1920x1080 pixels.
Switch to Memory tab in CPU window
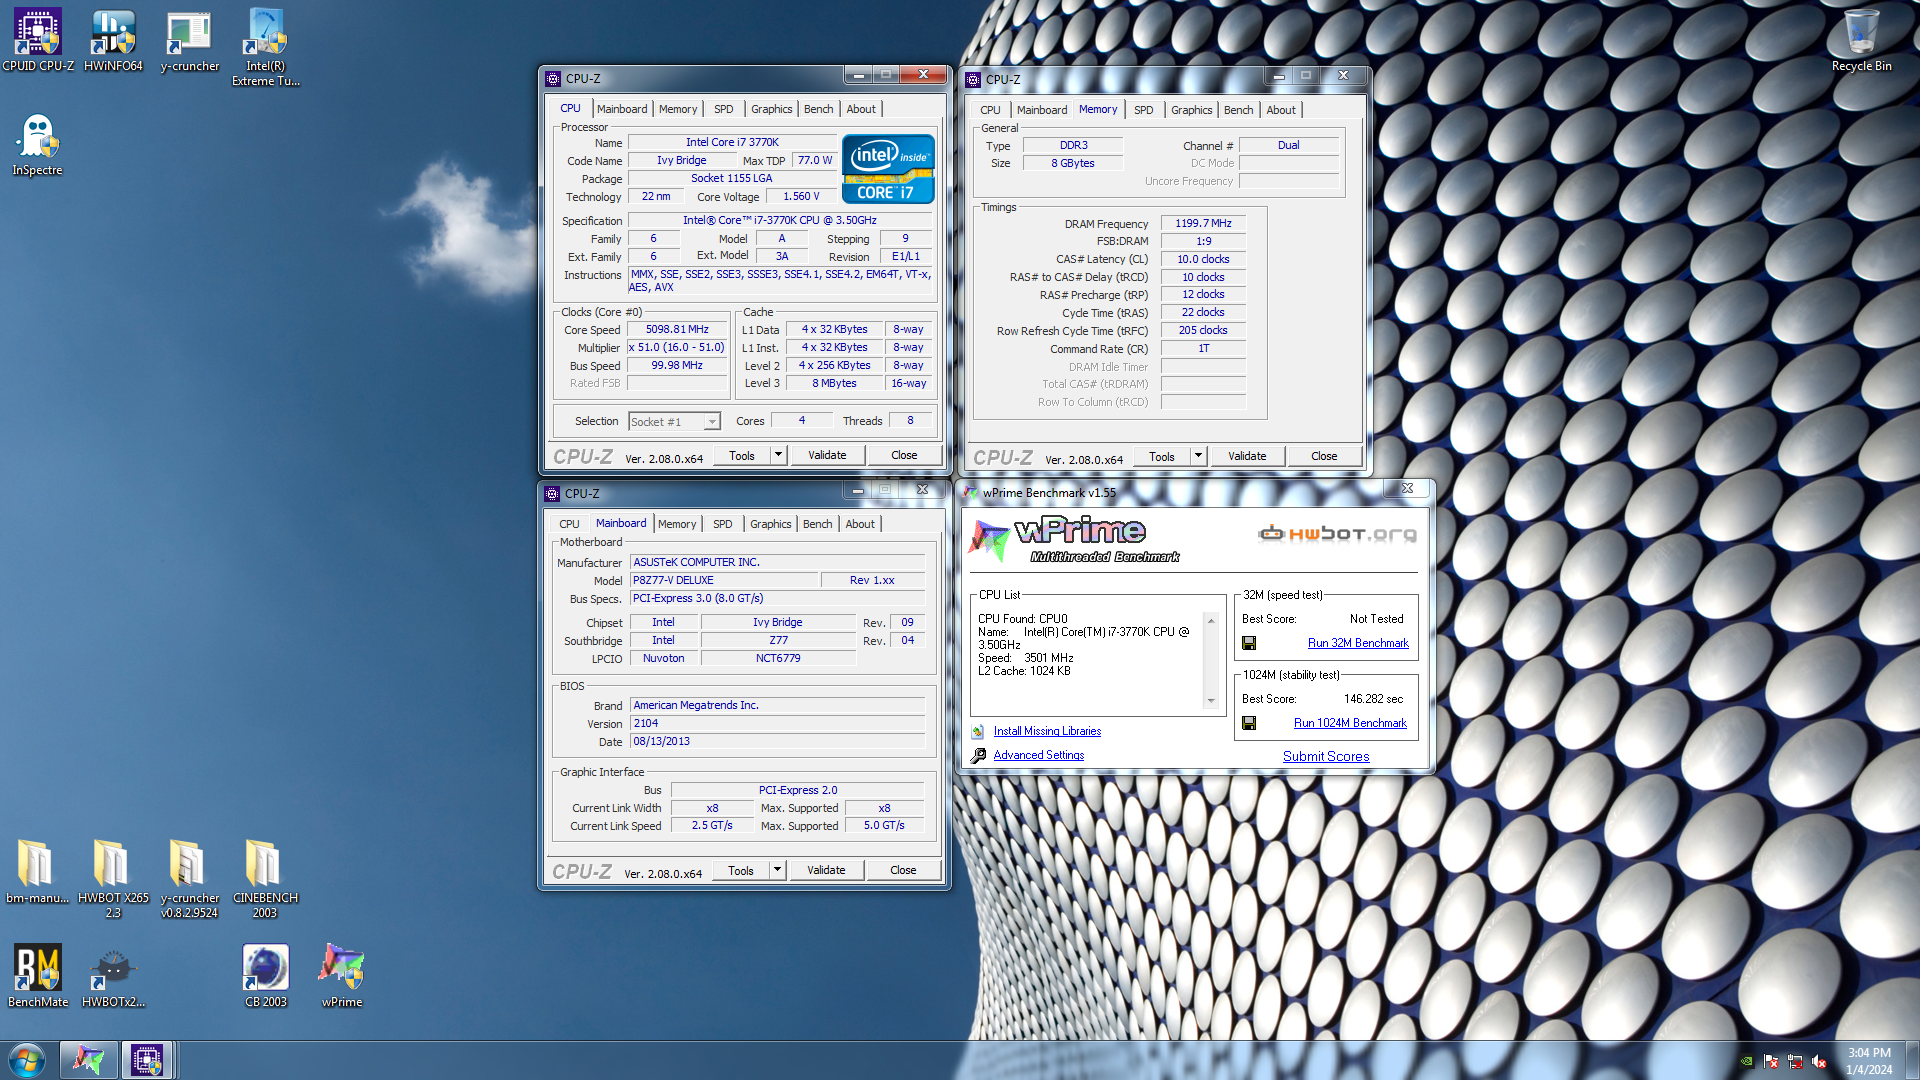pos(678,109)
